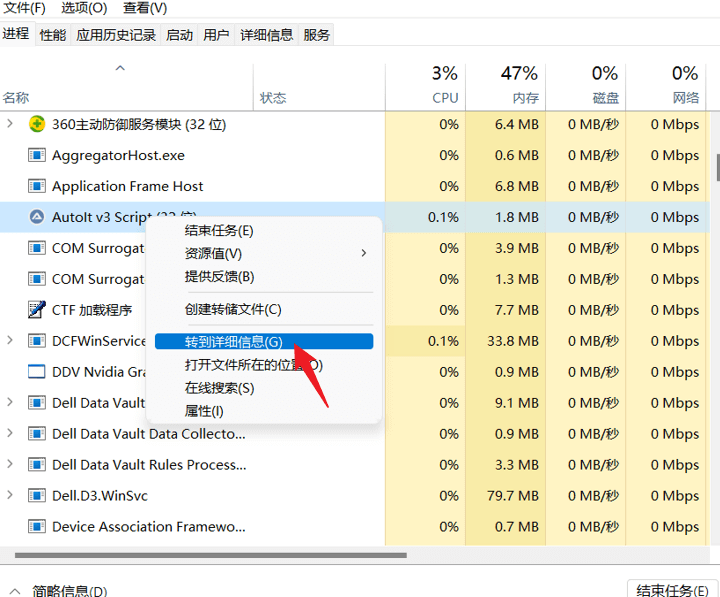
Task: Sort by the 内存 column header
Action: pos(506,87)
